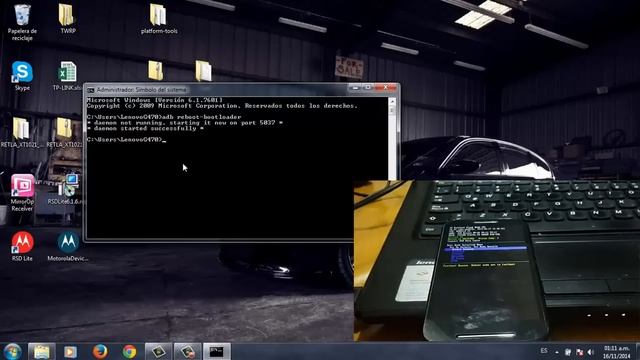Select the RSDLite6.1.6 installer icon
The width and height of the screenshot is (640, 360).
67,190
